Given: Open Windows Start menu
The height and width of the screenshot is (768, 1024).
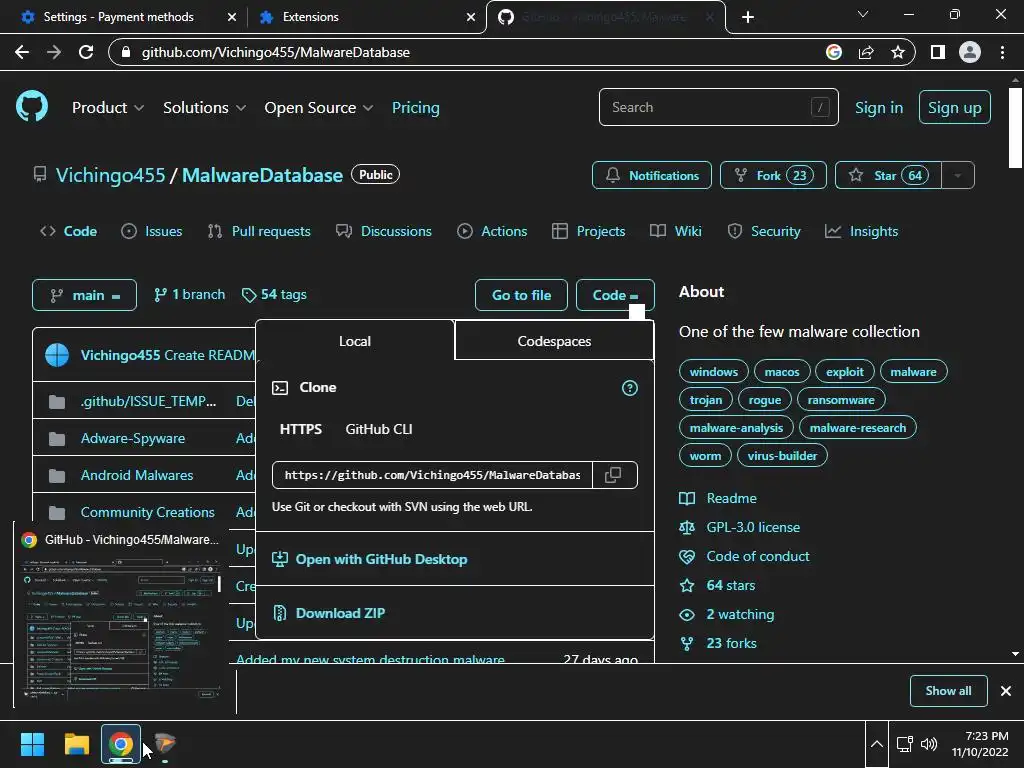Looking at the screenshot, I should pos(32,744).
